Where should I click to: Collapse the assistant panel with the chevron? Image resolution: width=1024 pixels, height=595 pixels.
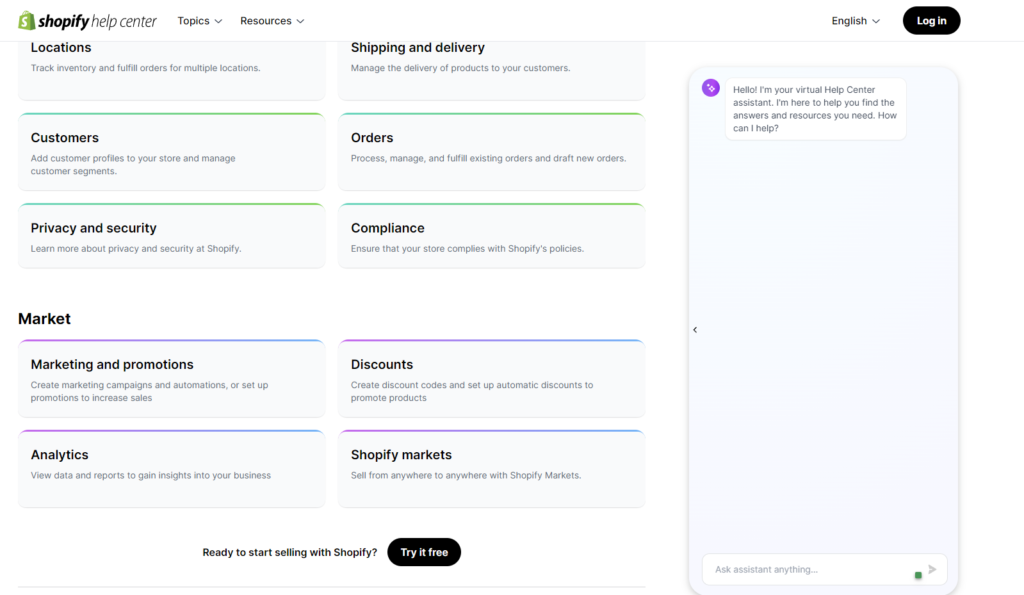click(x=695, y=330)
